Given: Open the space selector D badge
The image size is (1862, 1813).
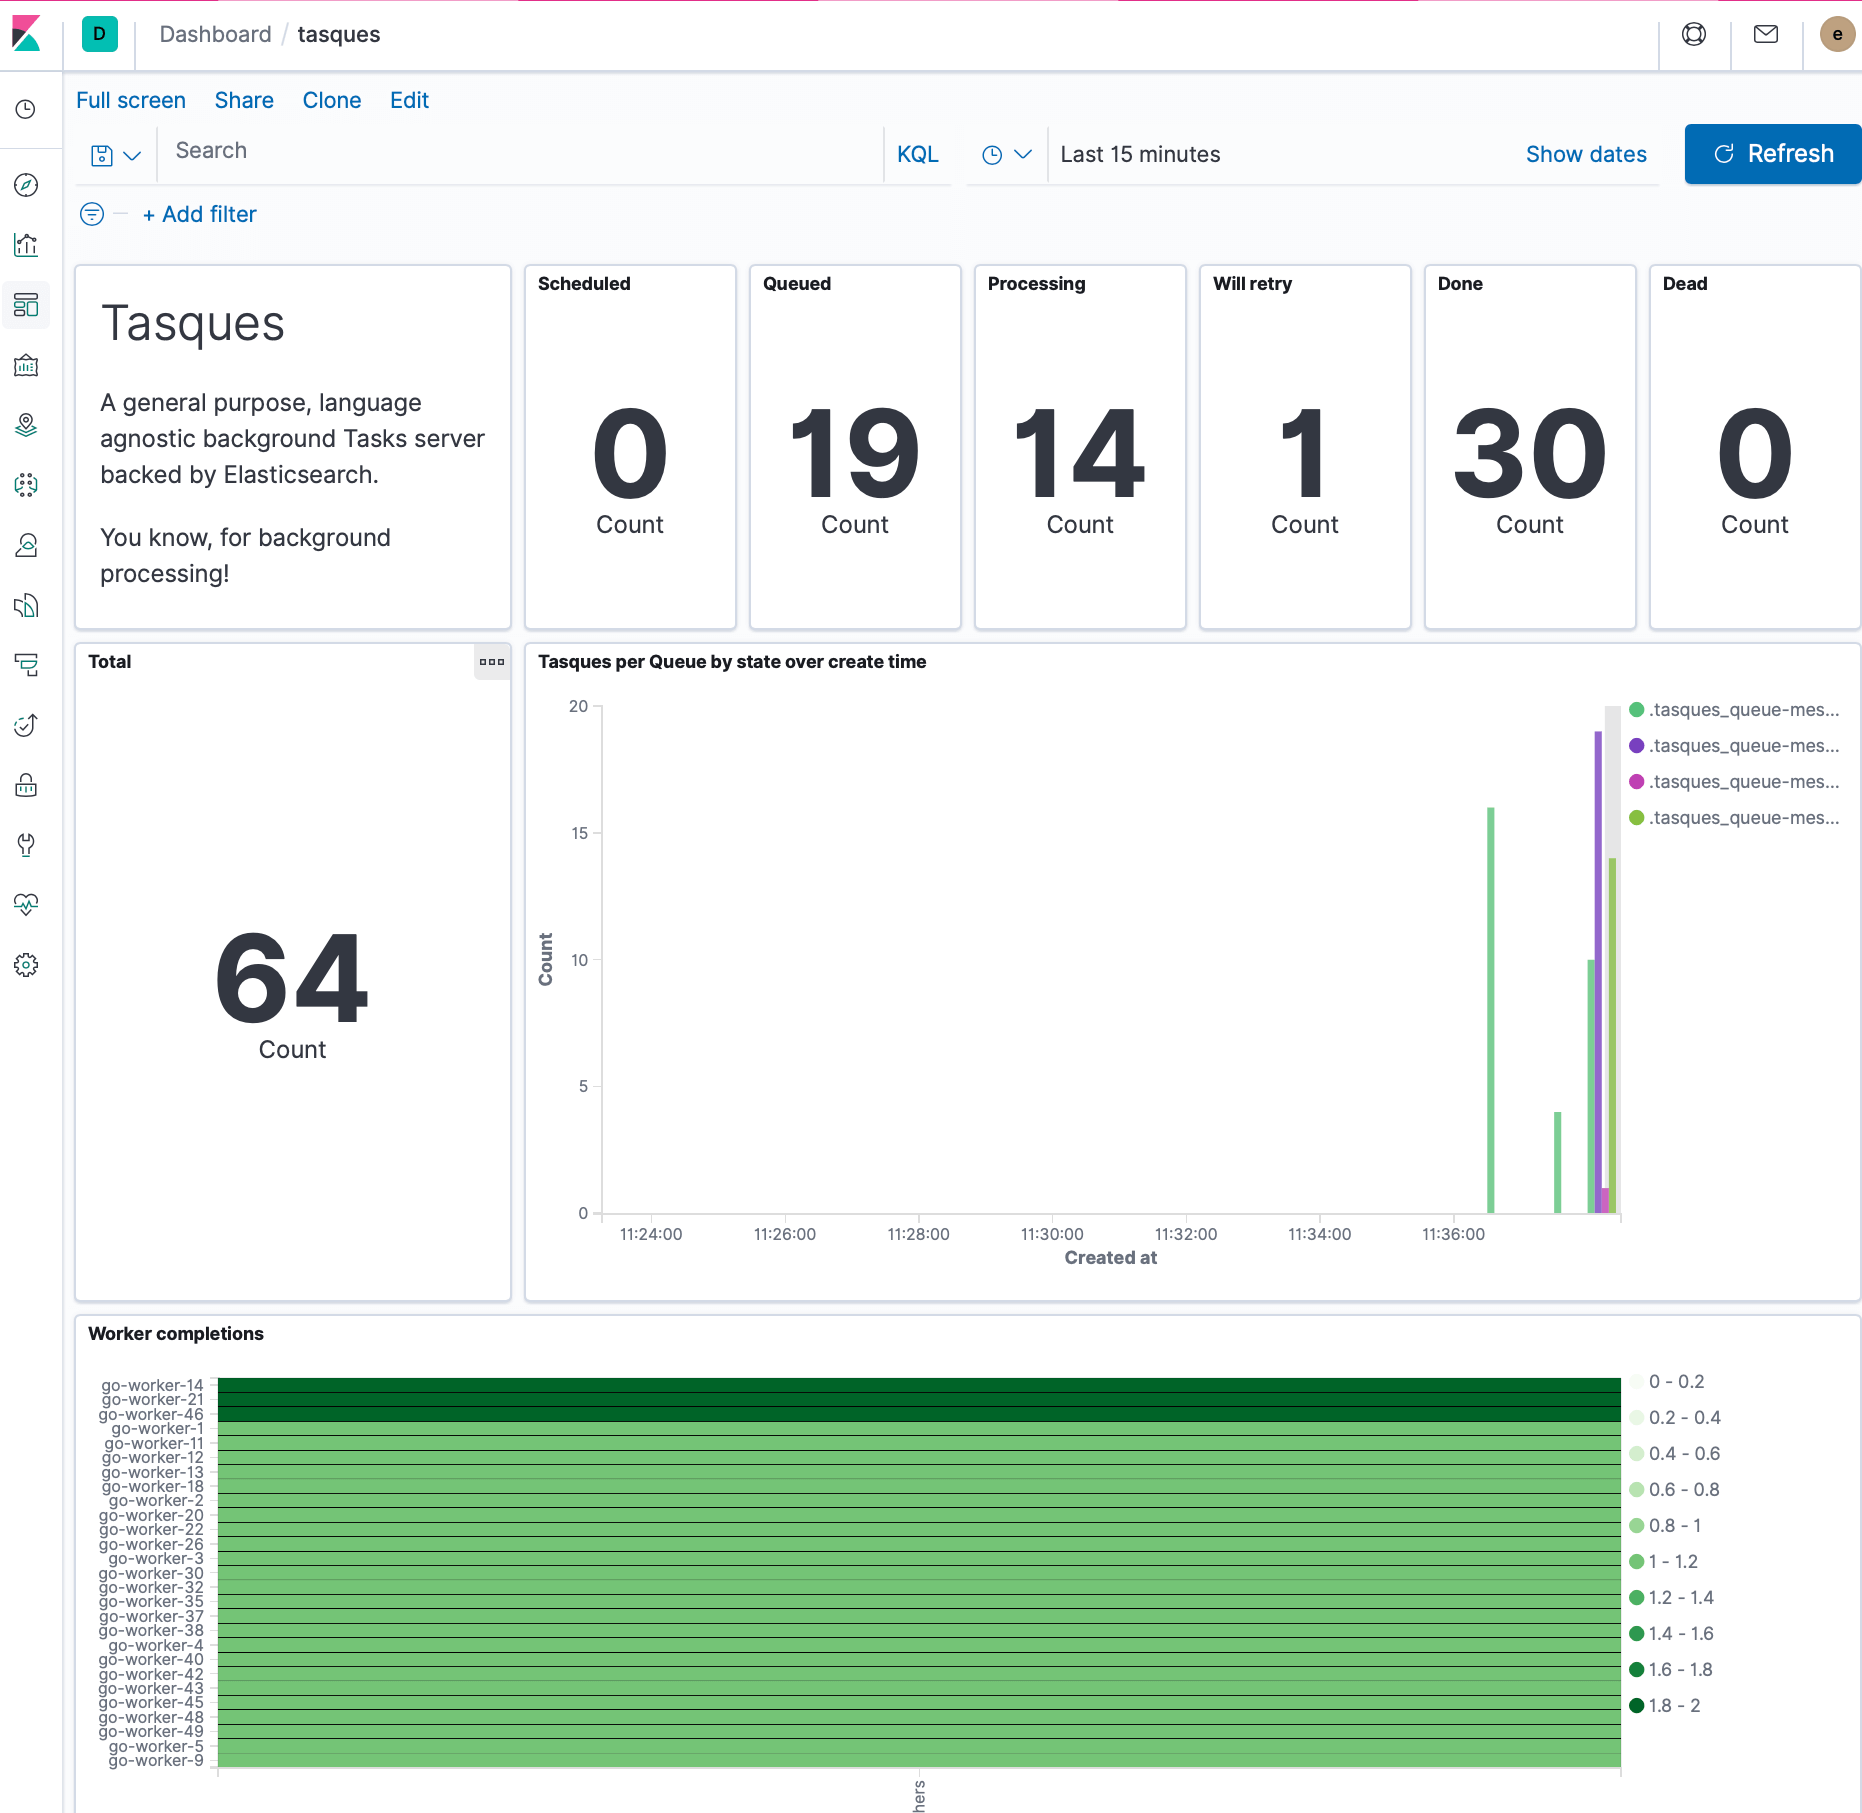Looking at the screenshot, I should (x=99, y=34).
